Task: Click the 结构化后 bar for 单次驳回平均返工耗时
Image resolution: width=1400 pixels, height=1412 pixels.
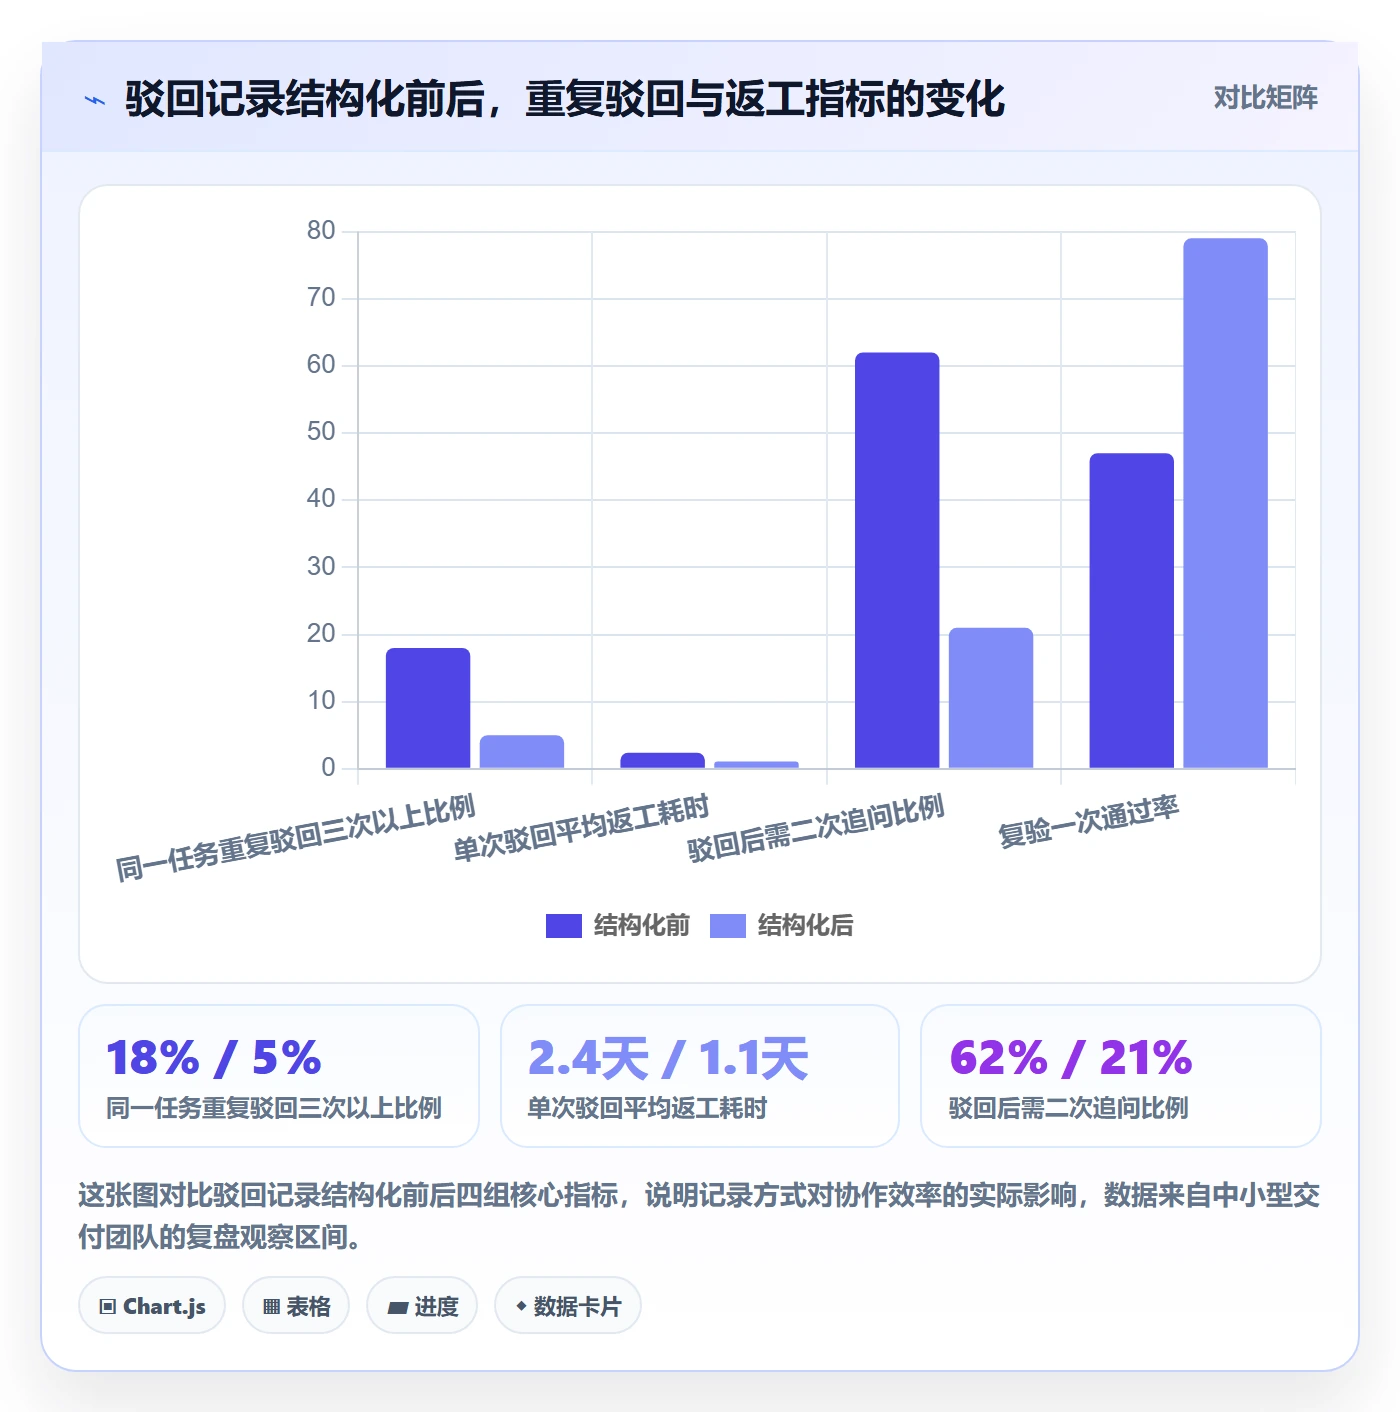Action: [x=756, y=765]
